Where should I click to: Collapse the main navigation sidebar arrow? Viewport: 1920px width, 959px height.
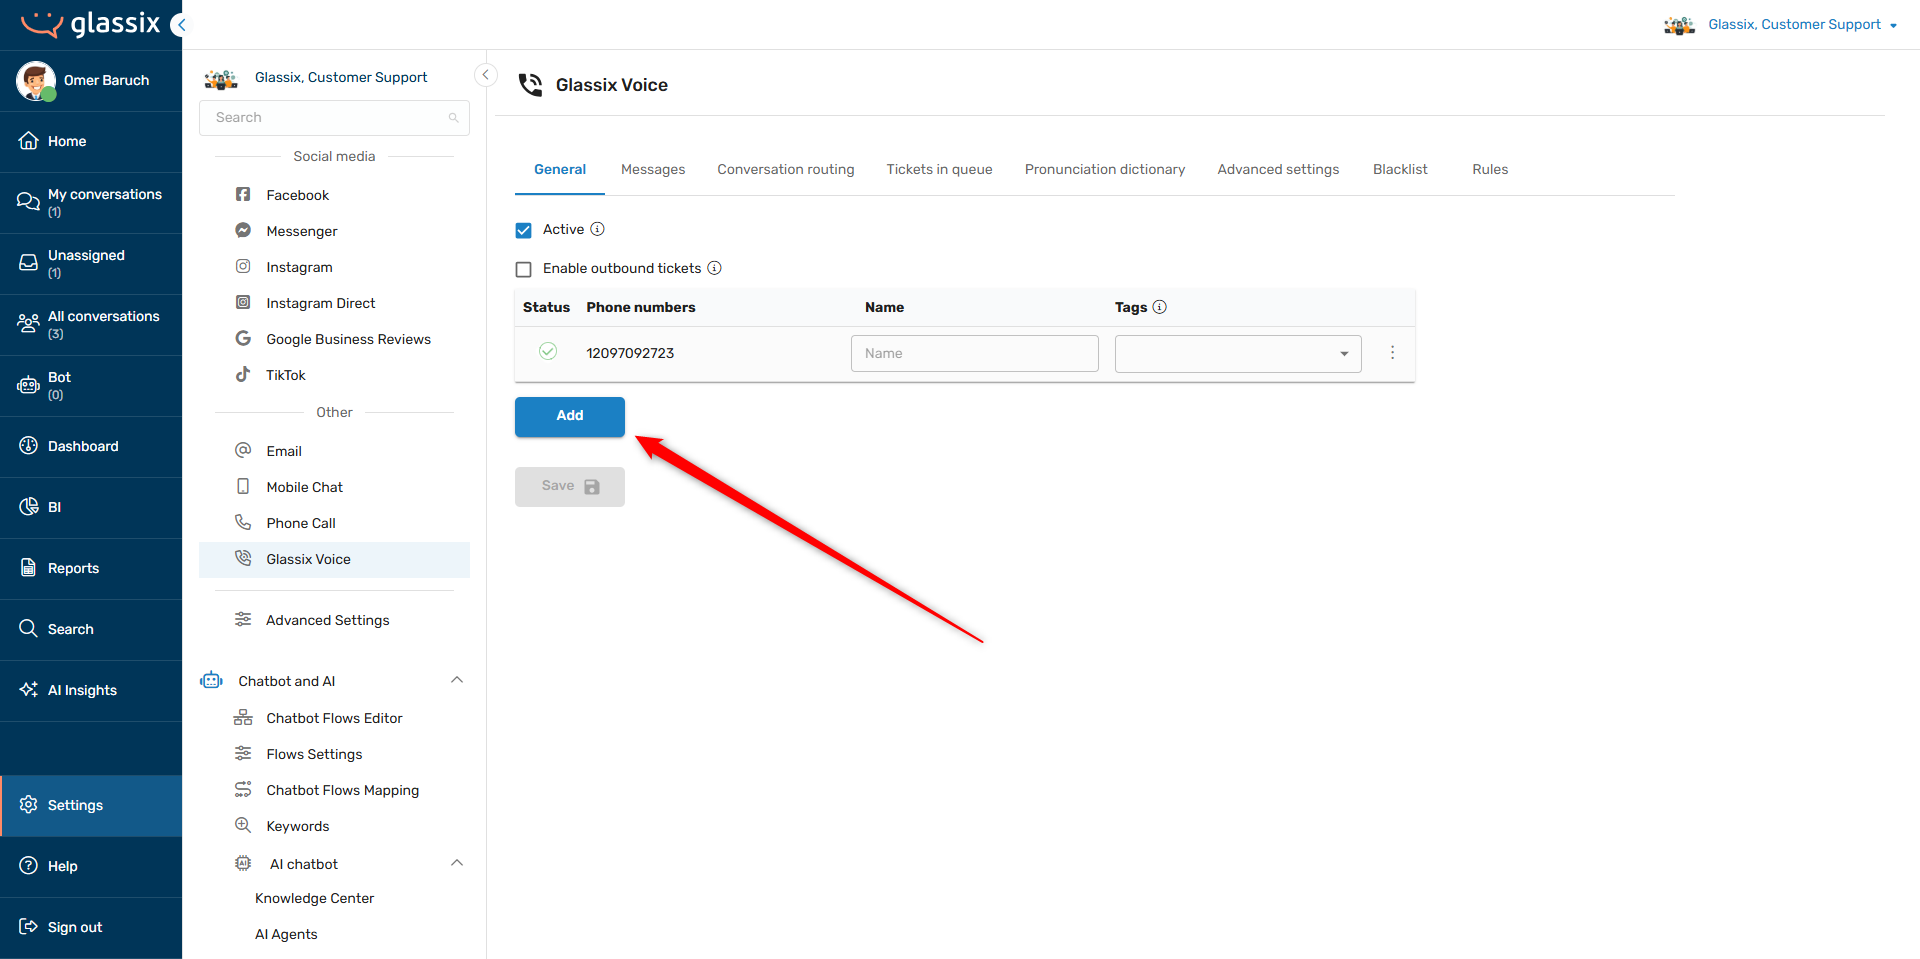[x=180, y=25]
